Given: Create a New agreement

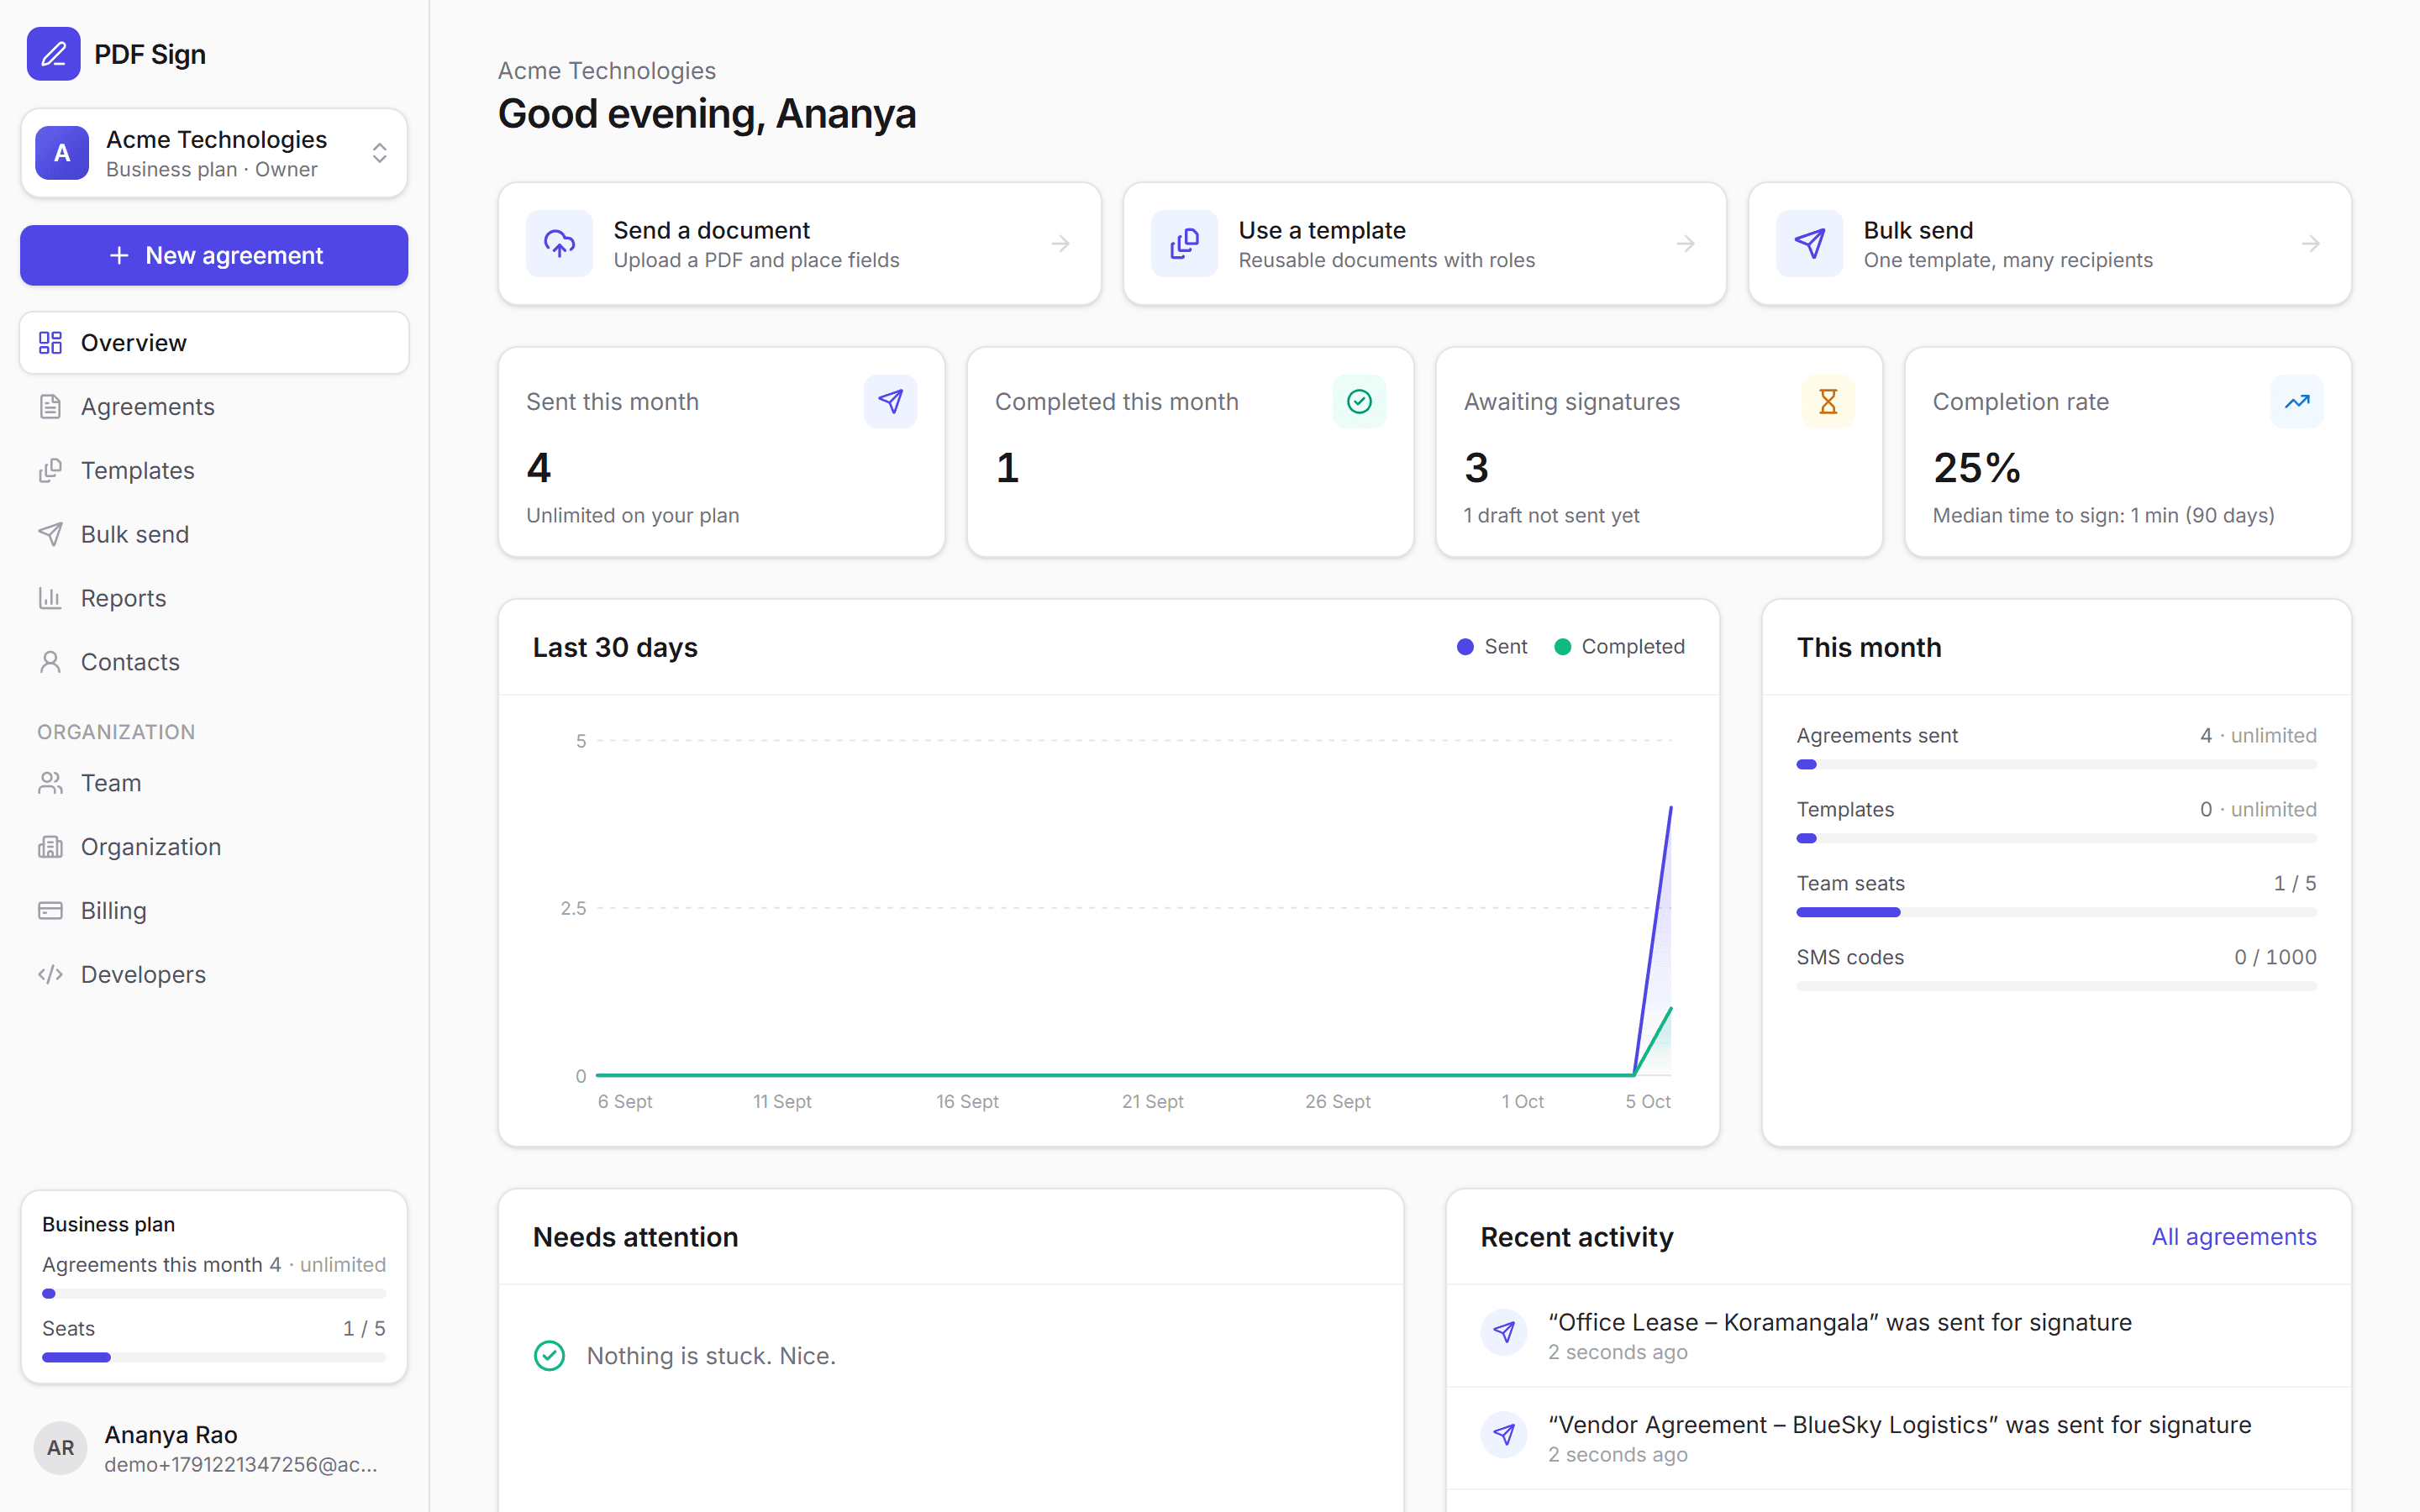Looking at the screenshot, I should (214, 255).
